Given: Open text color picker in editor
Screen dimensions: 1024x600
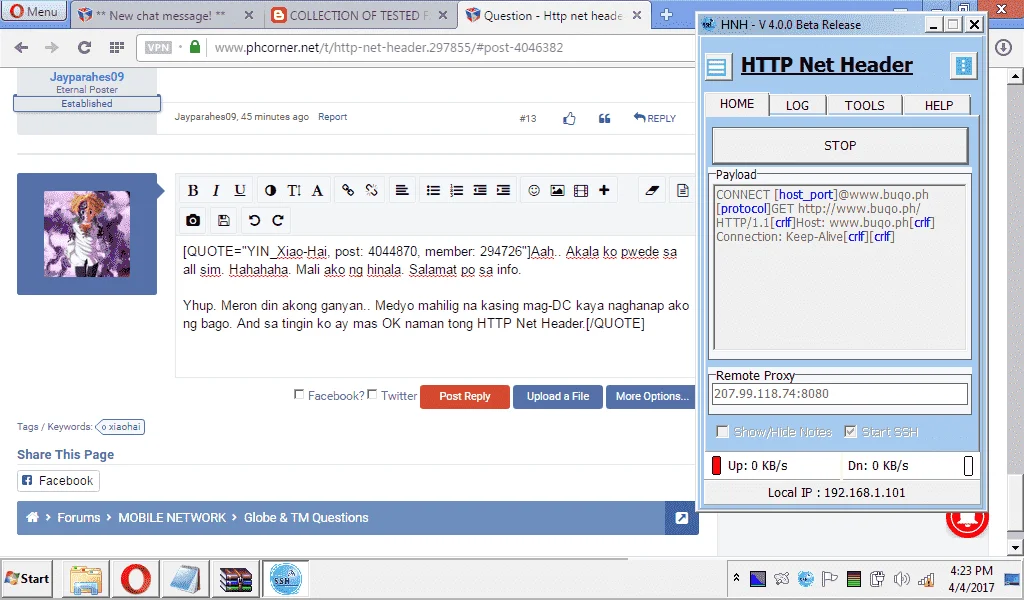Looking at the screenshot, I should pos(270,191).
